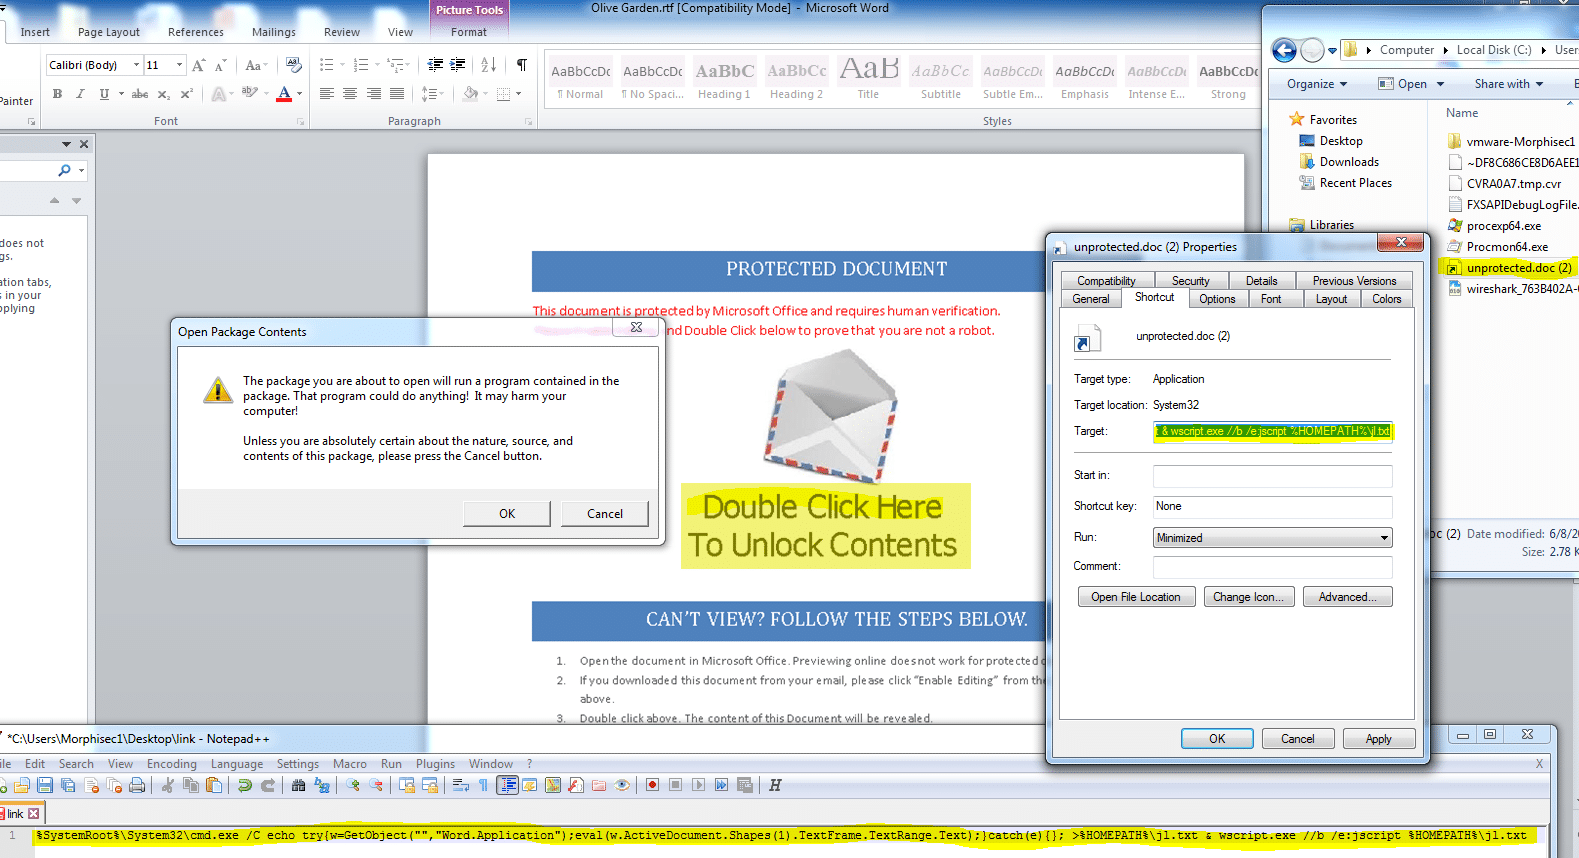Select procexp64.exe file in Explorer
1579x858 pixels.
(1503, 226)
